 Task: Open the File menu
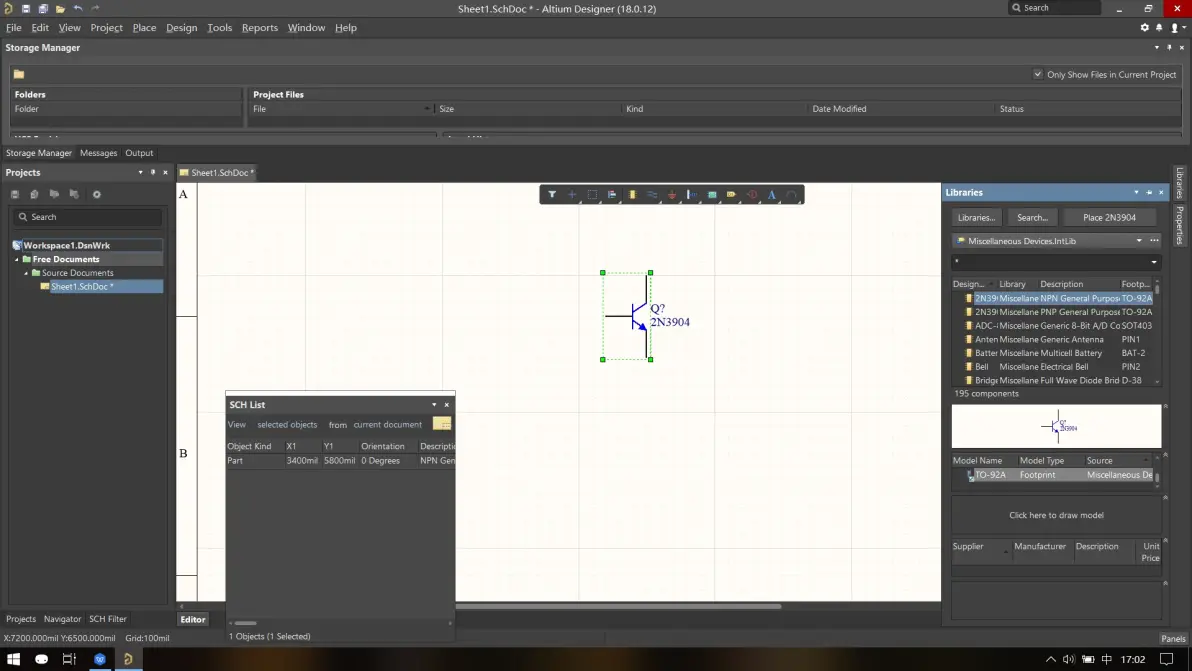click(x=14, y=27)
